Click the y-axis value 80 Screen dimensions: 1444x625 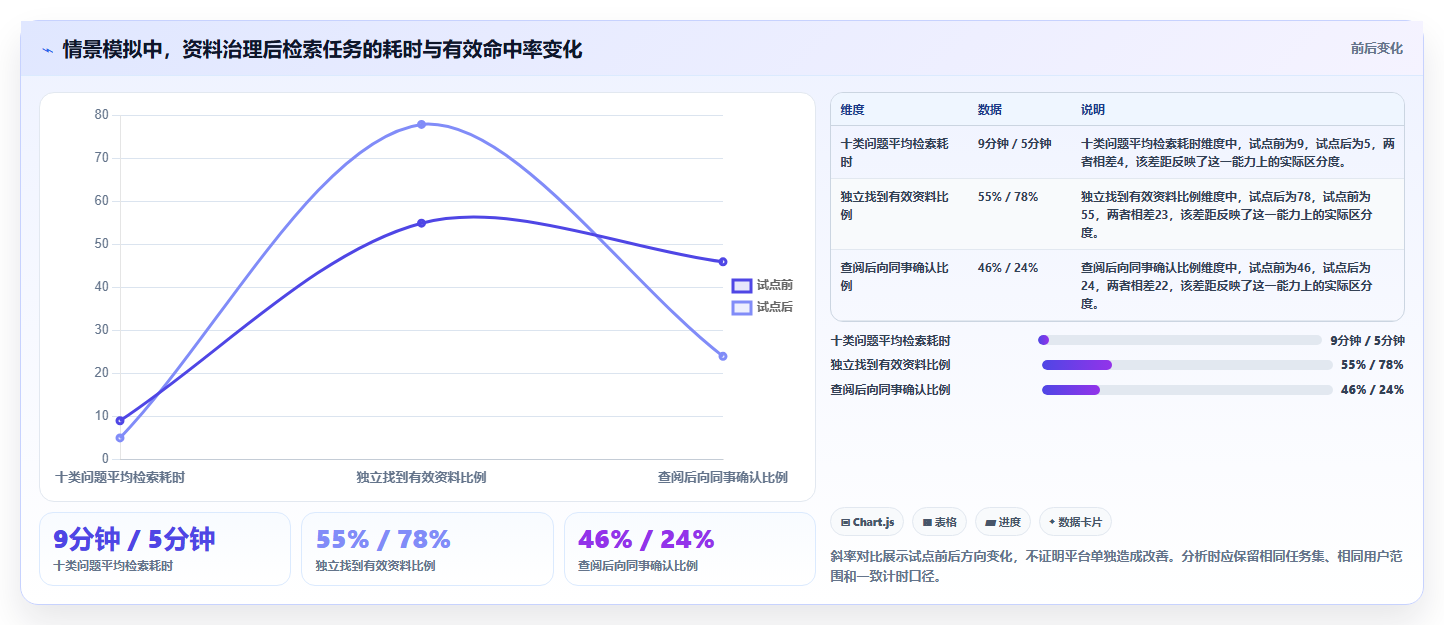(x=101, y=114)
